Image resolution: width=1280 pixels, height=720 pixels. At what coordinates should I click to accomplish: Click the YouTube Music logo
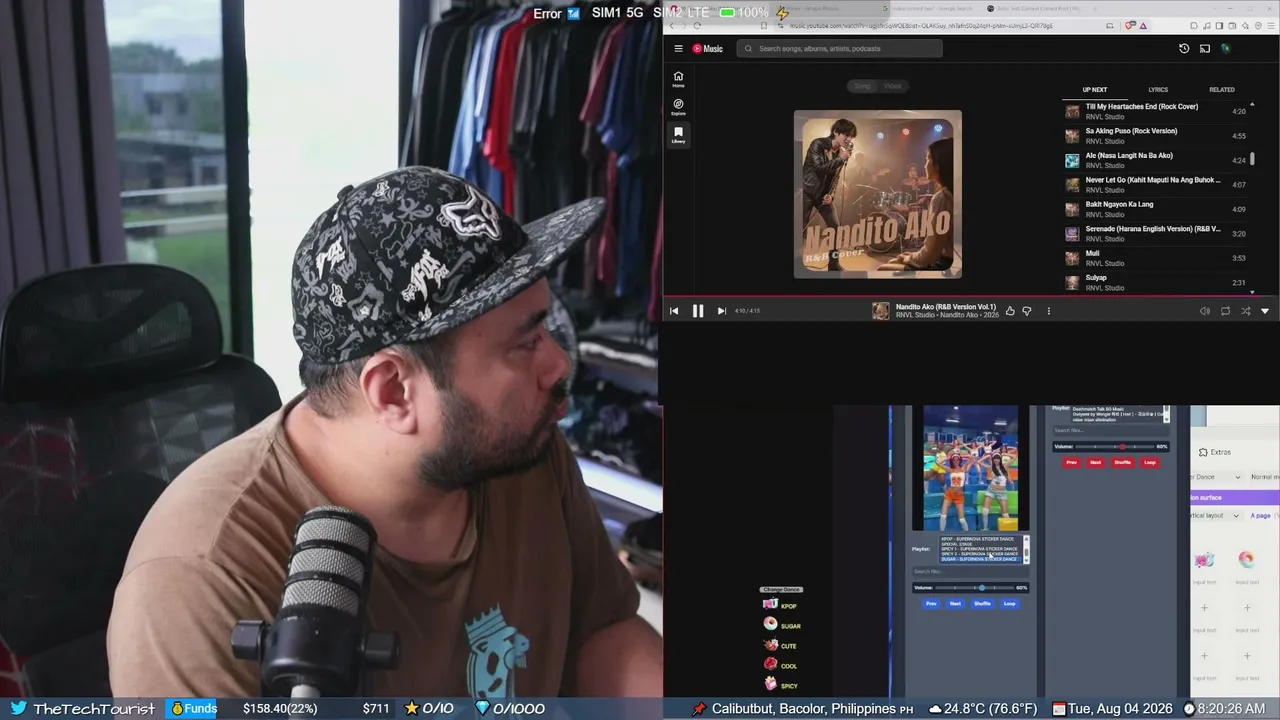pos(707,48)
